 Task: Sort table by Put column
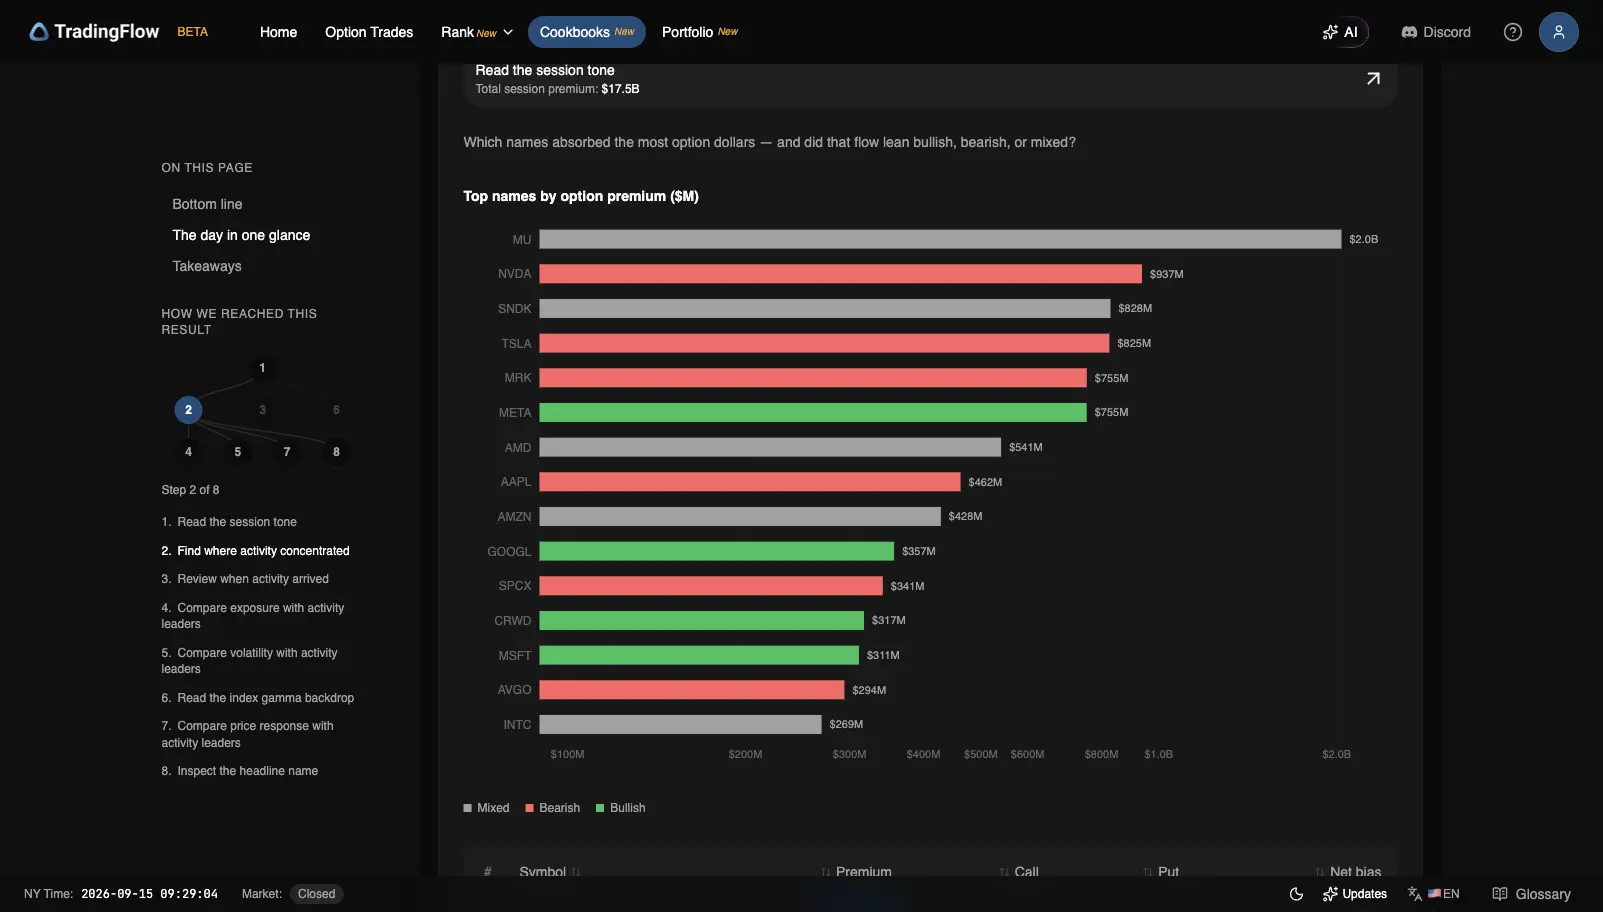[x=1161, y=872]
